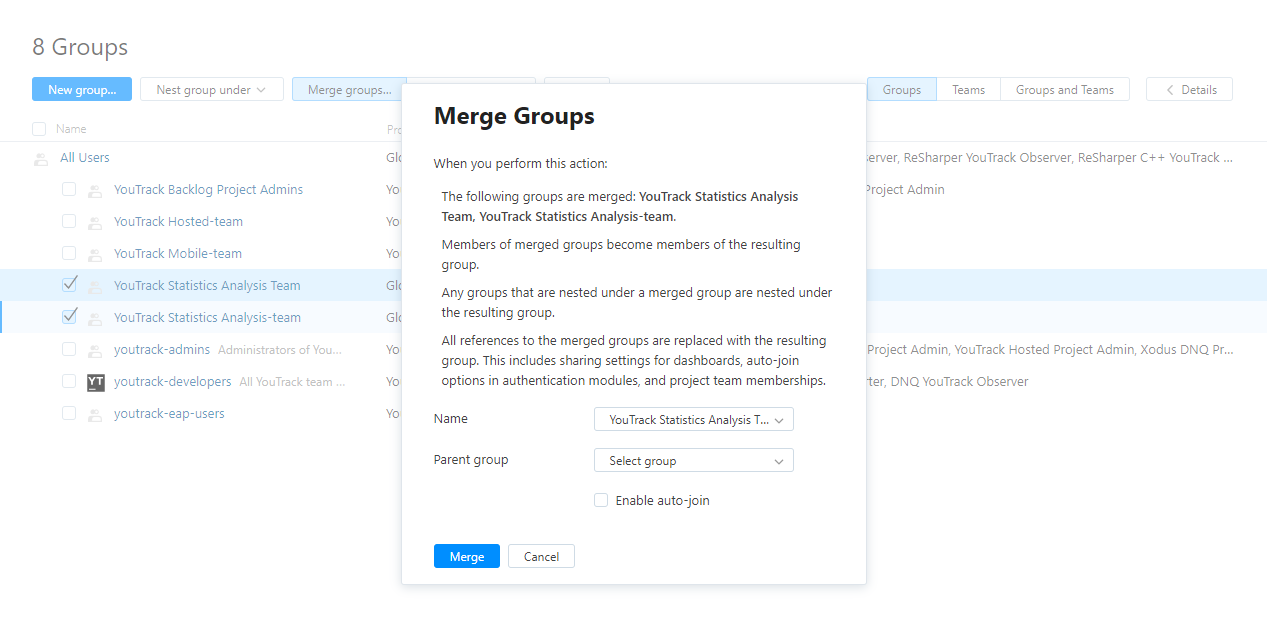The height and width of the screenshot is (642, 1267).
Task: Click the 'Enable auto-join' label text
Action: pyautogui.click(x=662, y=500)
